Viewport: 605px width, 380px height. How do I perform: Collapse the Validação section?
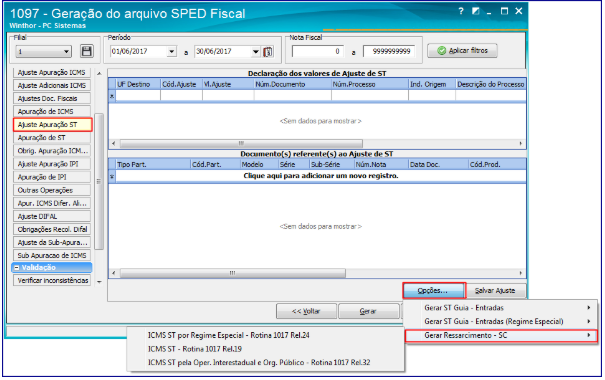tap(17, 267)
